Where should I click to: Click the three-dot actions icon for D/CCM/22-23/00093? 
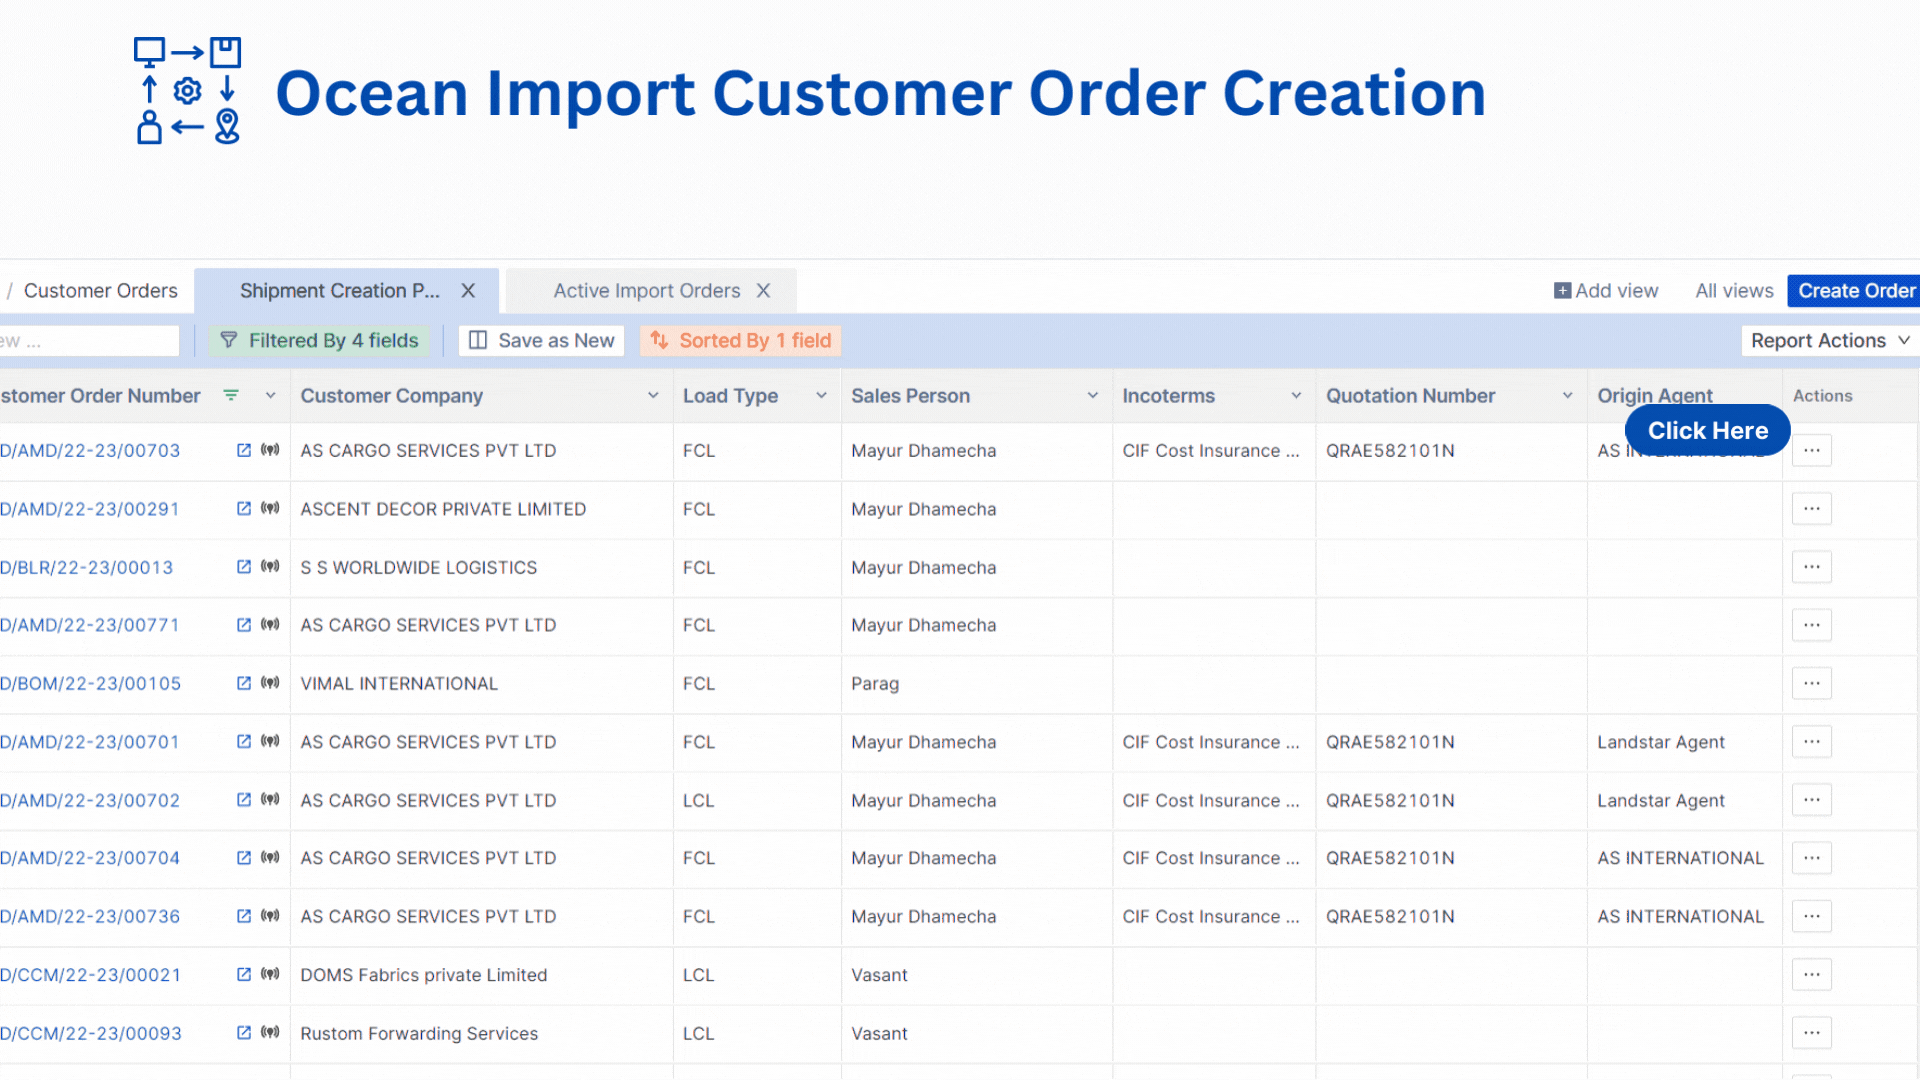1812,1033
